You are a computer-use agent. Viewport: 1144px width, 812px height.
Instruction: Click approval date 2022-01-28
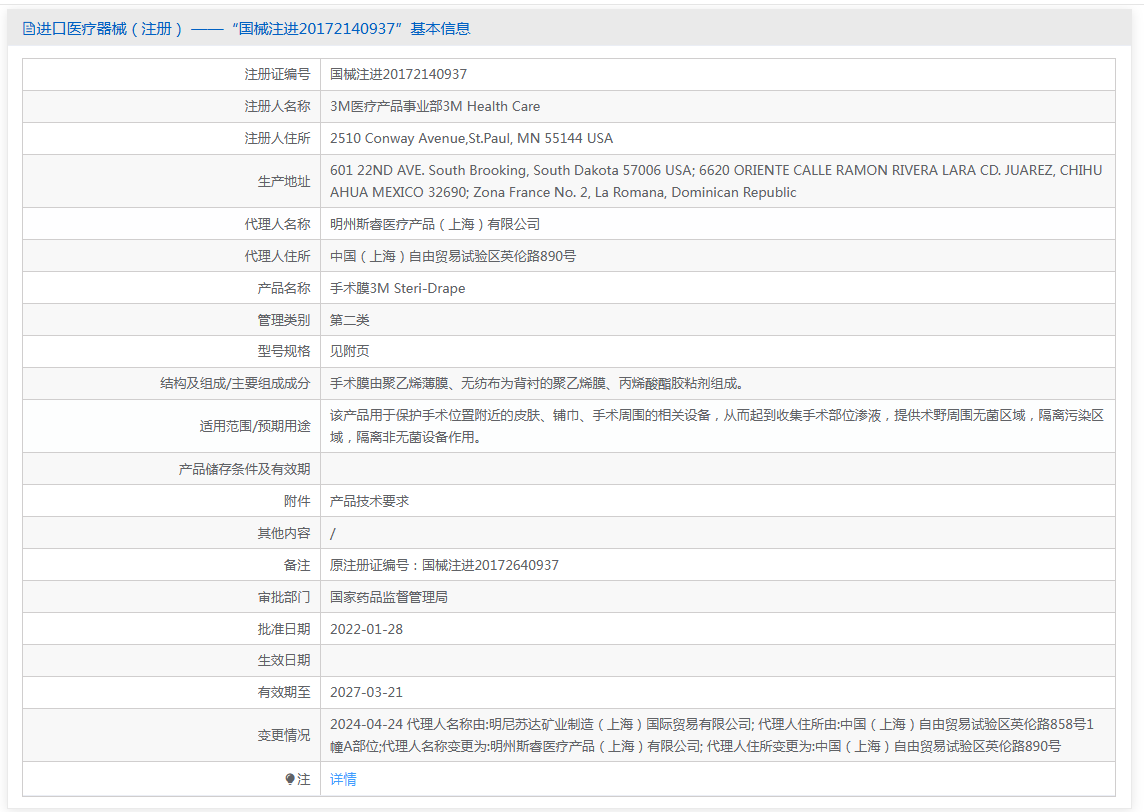coord(366,630)
